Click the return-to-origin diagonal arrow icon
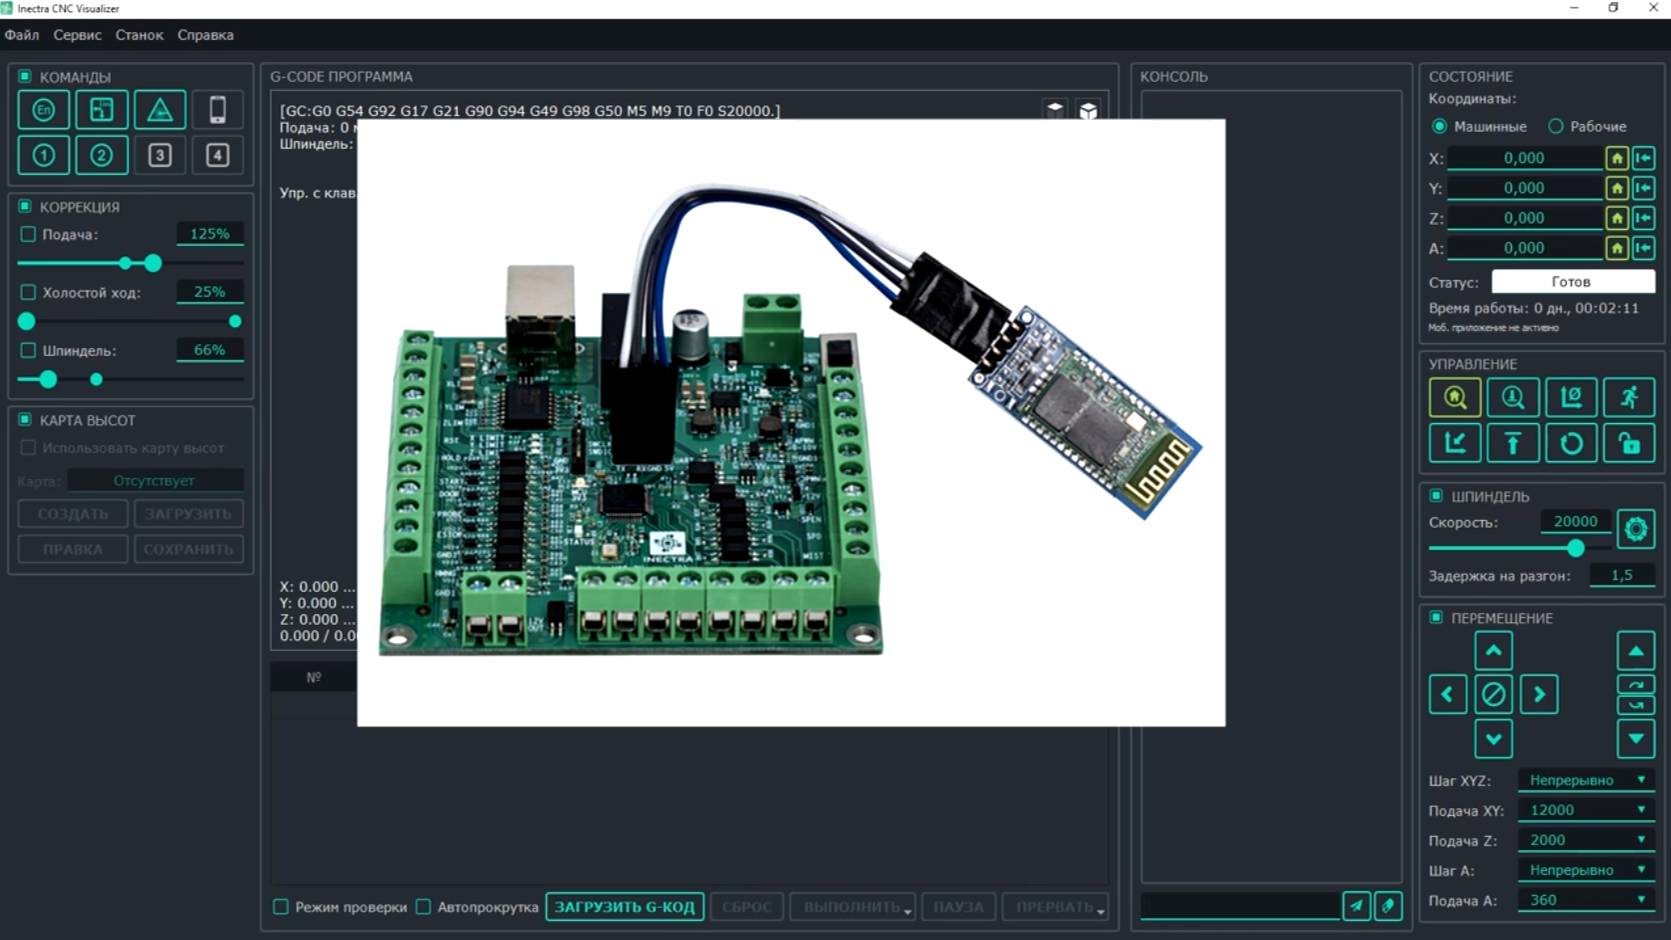The image size is (1671, 940). pyautogui.click(x=1455, y=443)
